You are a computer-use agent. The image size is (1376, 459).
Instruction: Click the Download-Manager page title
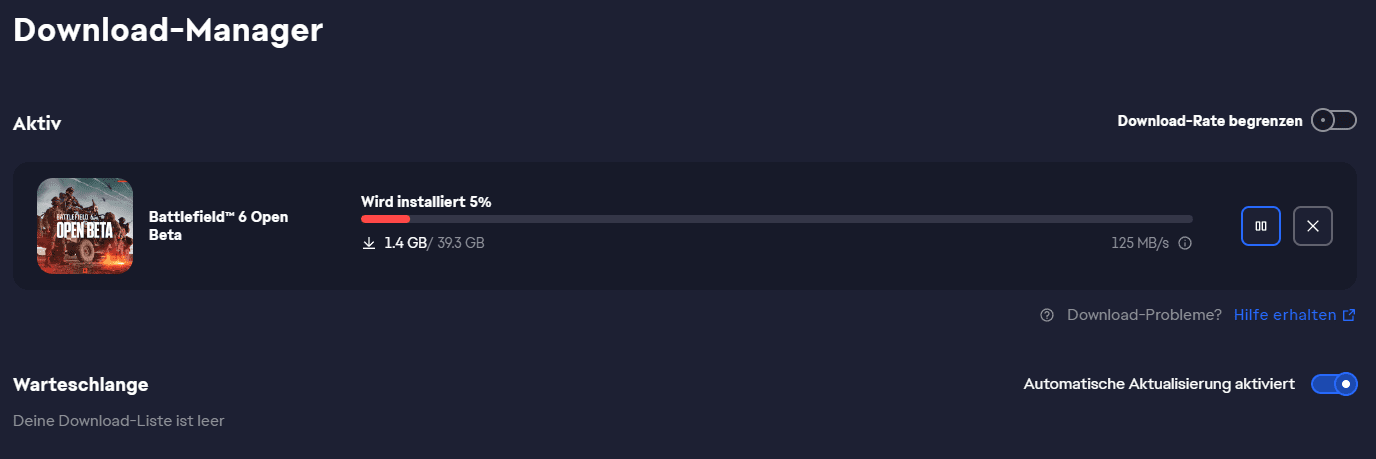coord(167,29)
